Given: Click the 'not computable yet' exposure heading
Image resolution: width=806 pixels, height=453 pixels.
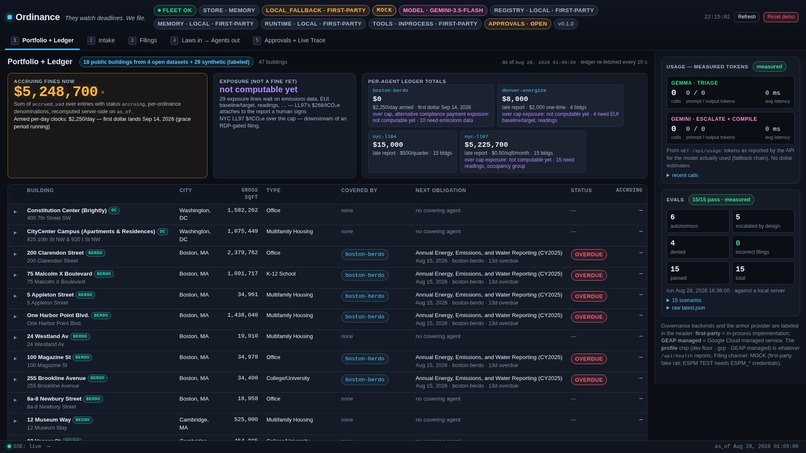Looking at the screenshot, I should [x=258, y=89].
